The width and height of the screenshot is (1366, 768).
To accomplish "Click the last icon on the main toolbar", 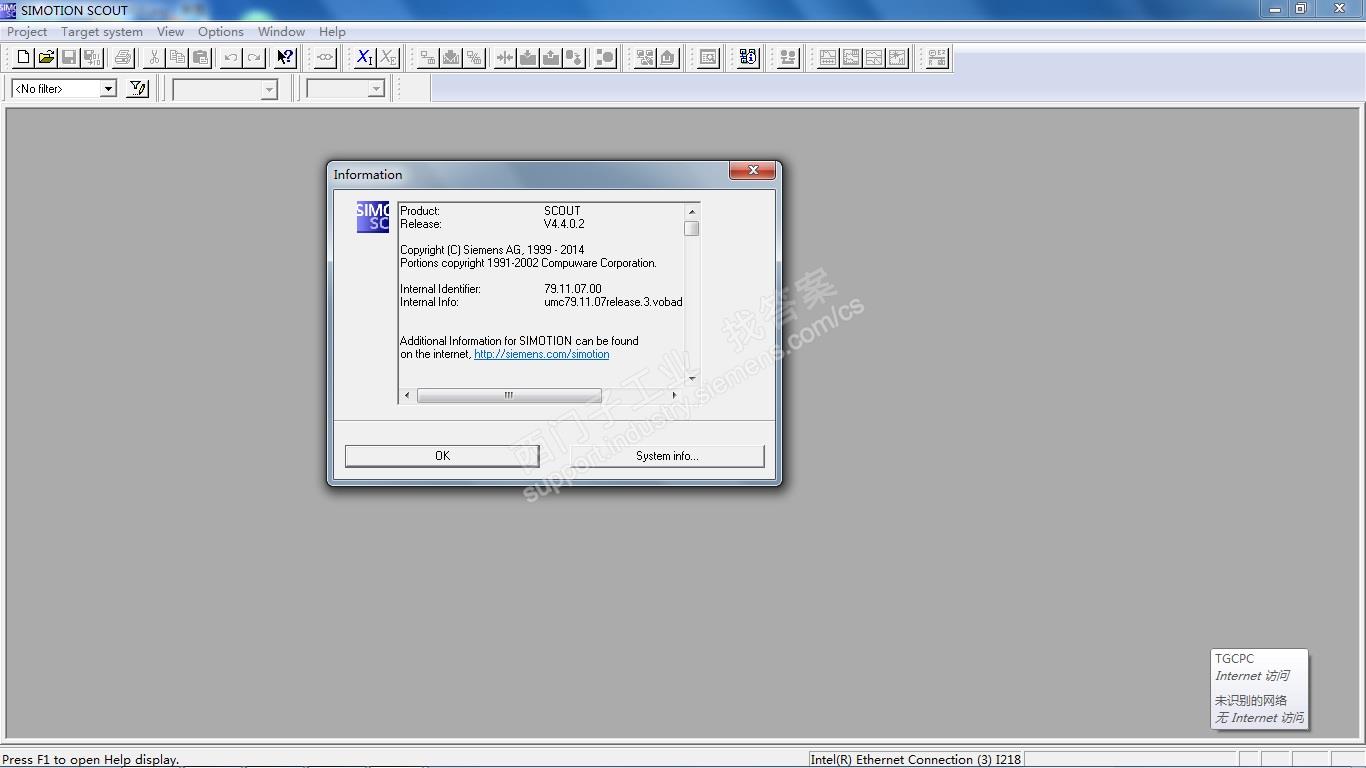I will click(x=937, y=58).
